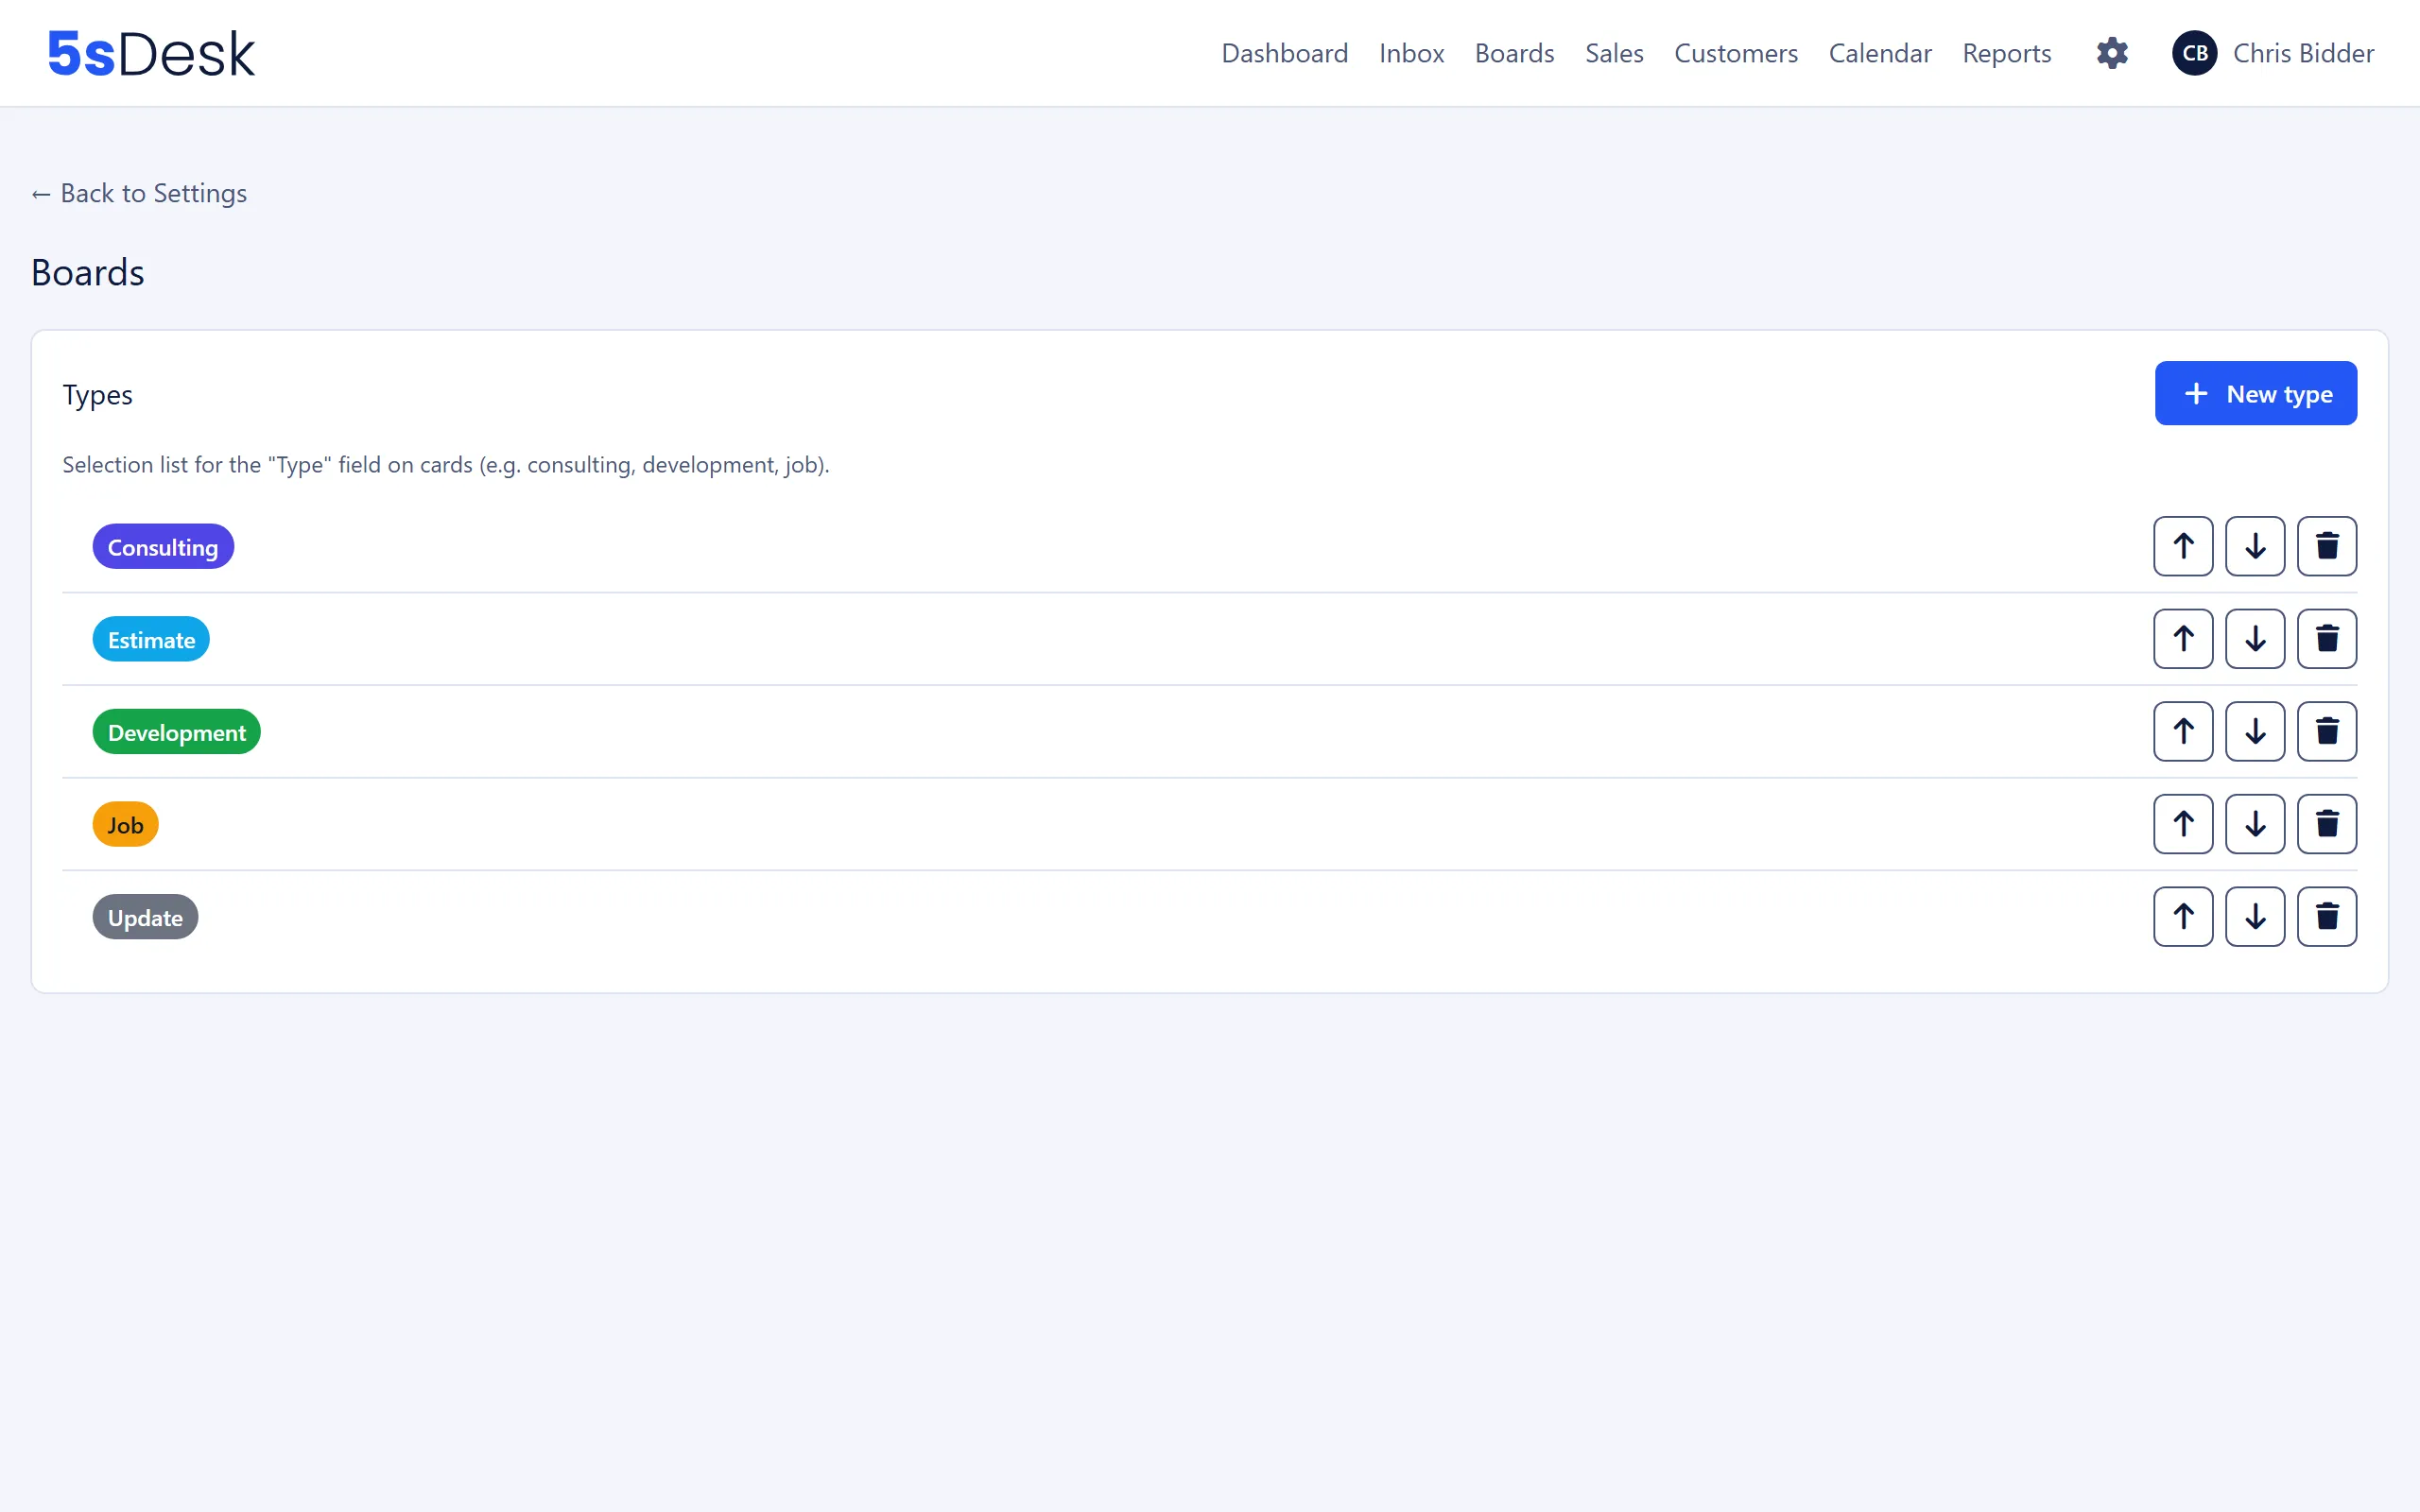Open the Boards nav item
The height and width of the screenshot is (1512, 2420).
[1514, 53]
